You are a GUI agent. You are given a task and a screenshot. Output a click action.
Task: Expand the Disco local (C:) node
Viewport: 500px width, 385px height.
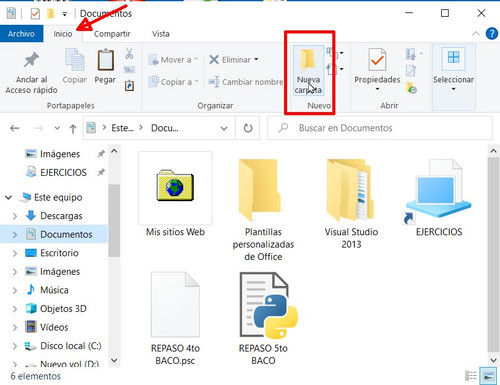point(15,346)
